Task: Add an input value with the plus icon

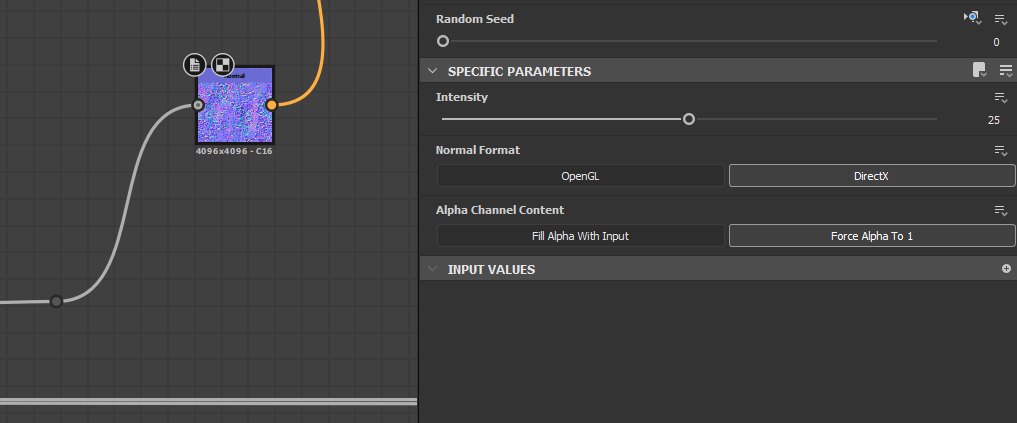Action: click(1006, 269)
